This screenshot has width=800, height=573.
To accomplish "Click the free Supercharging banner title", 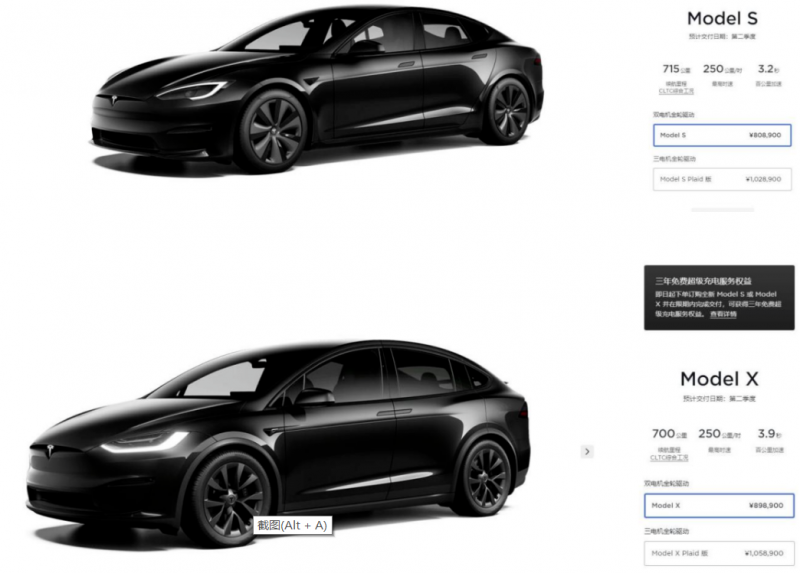I will tap(703, 281).
